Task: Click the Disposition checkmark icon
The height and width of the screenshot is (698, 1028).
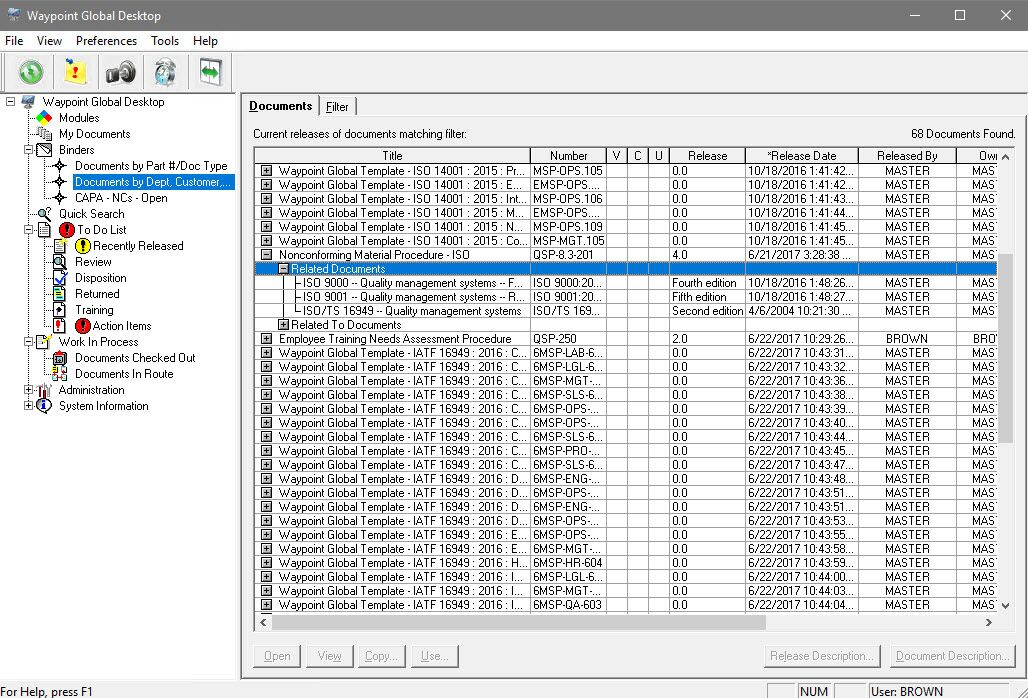Action: click(60, 278)
